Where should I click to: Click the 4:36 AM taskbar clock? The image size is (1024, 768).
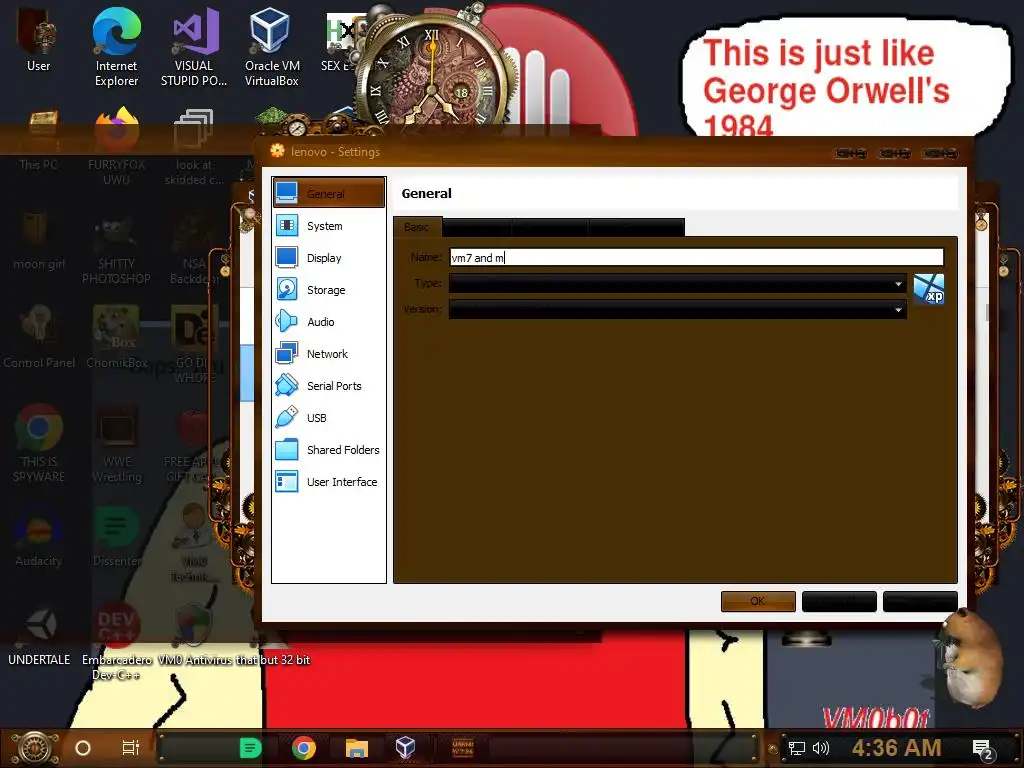click(x=897, y=748)
